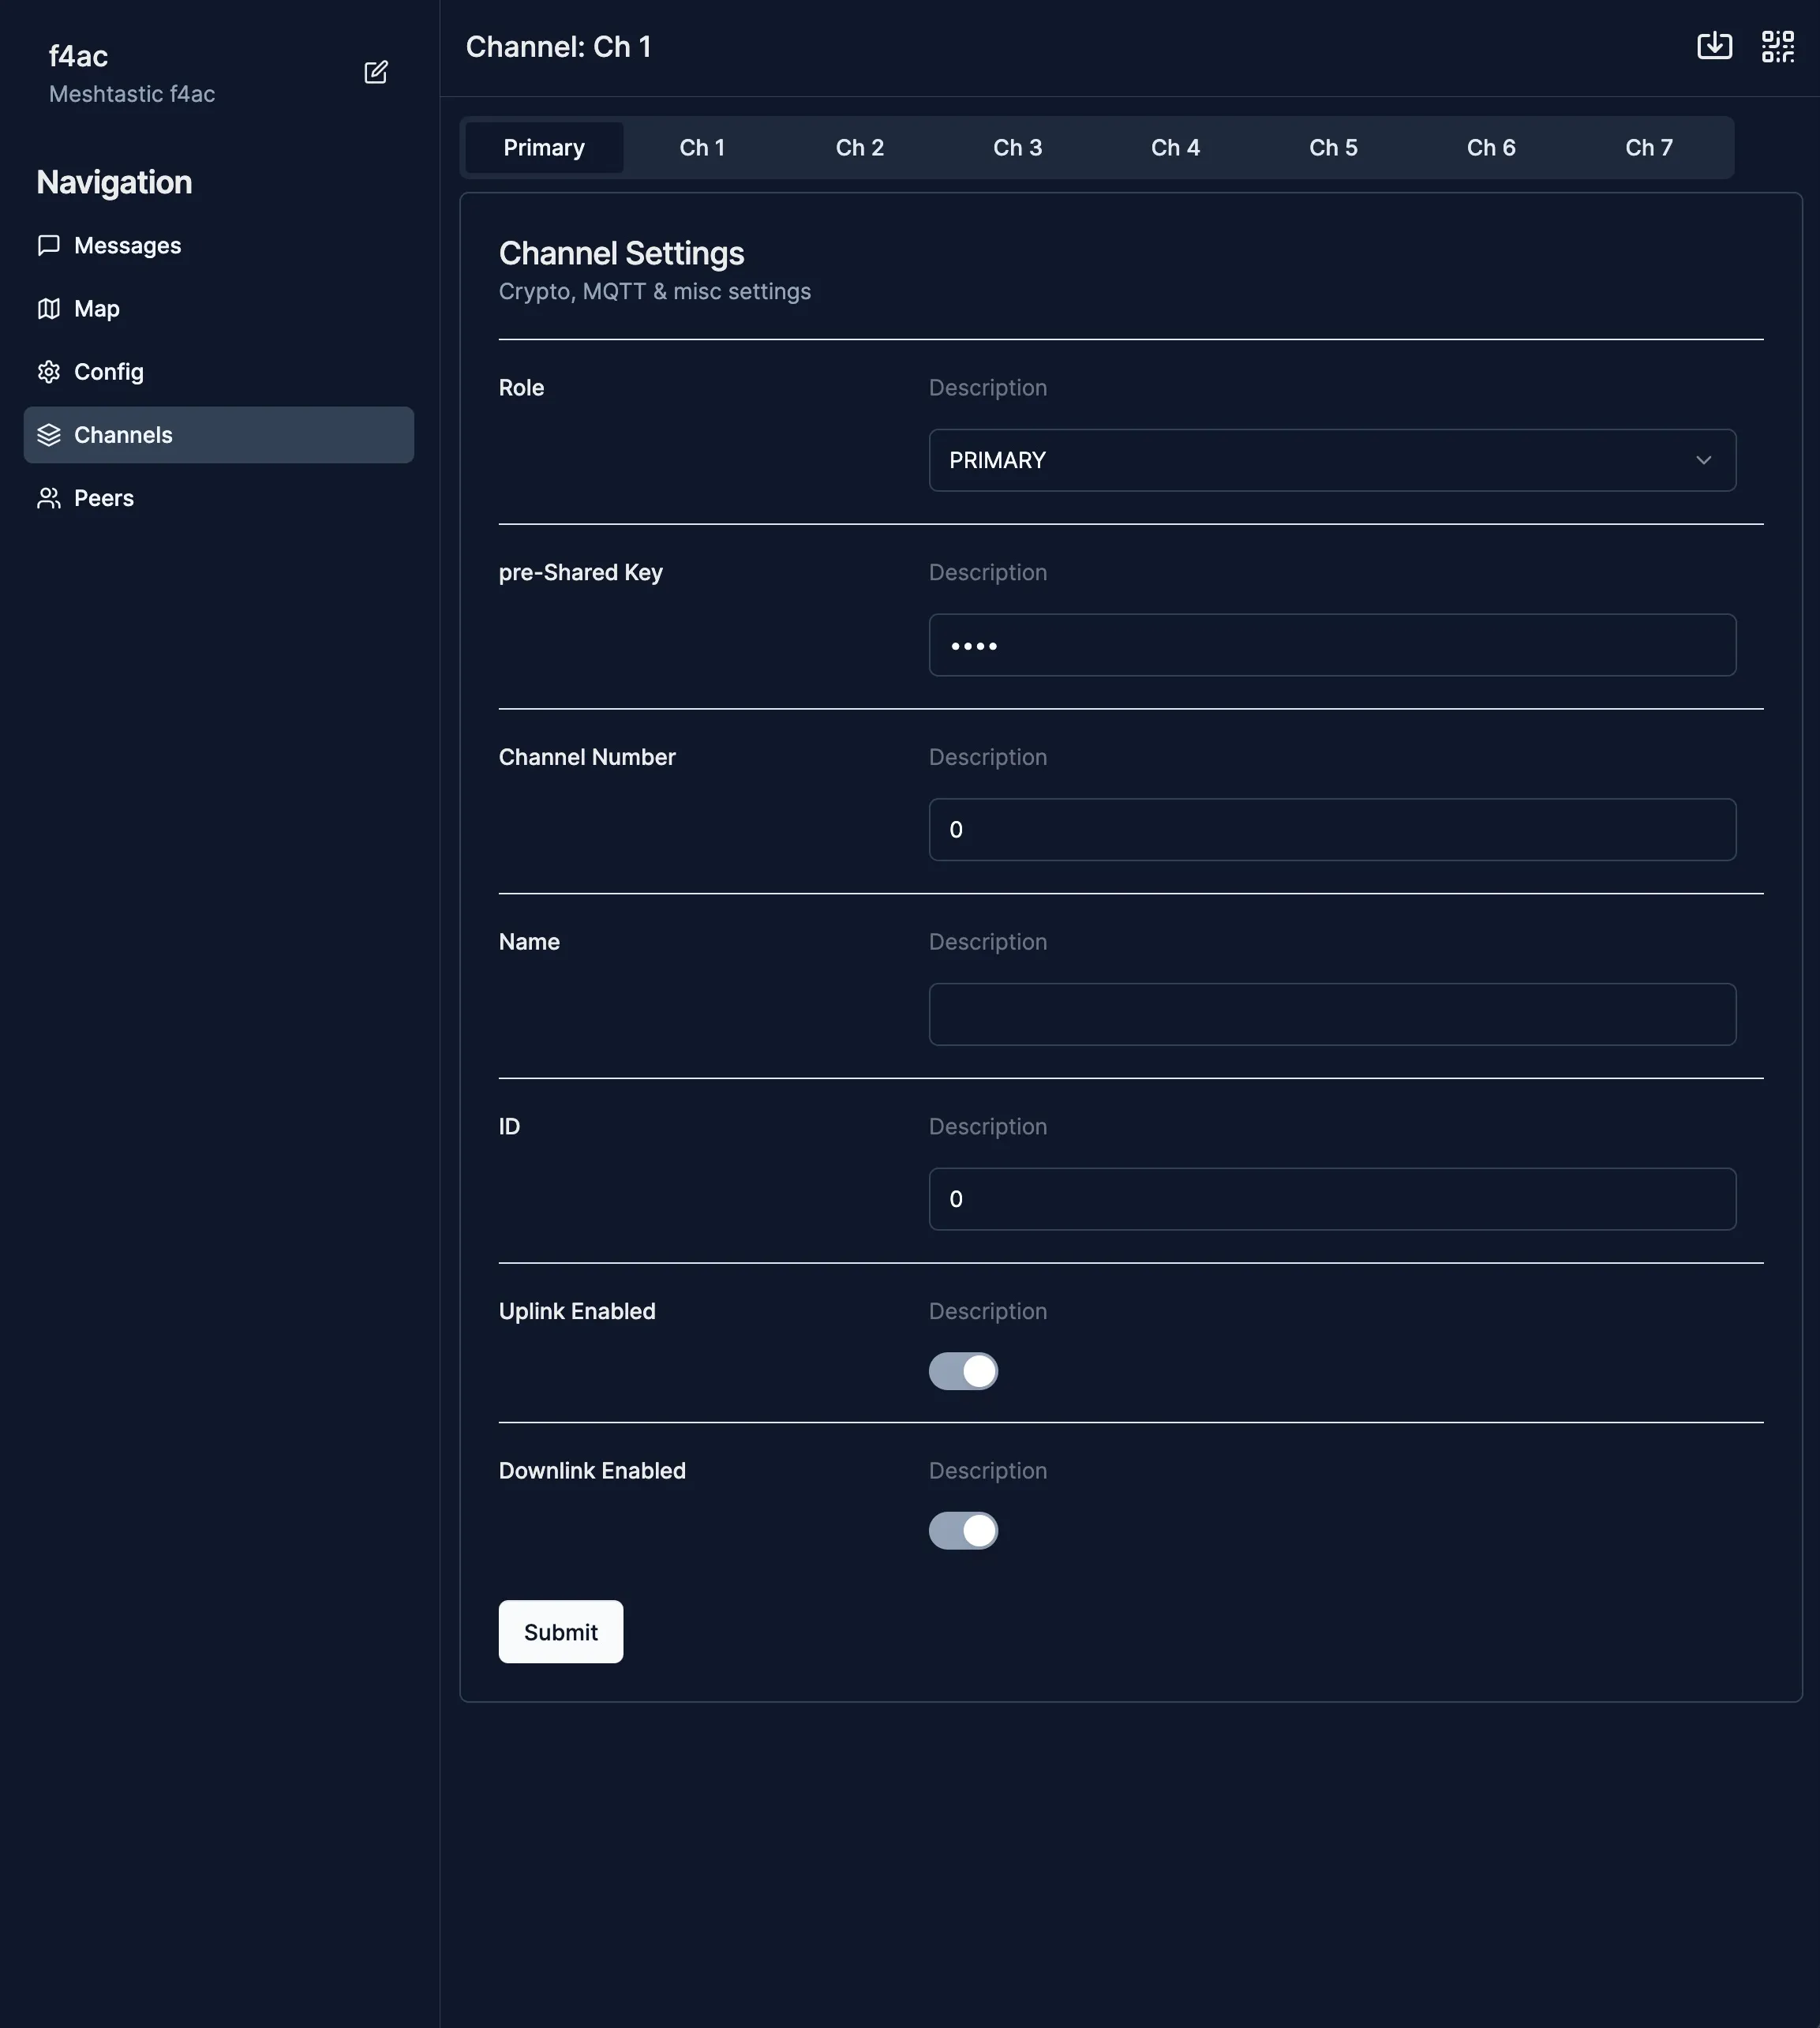Screen dimensions: 1820x2028
Task: Click the Messages chat bubble icon
Action: [48, 246]
